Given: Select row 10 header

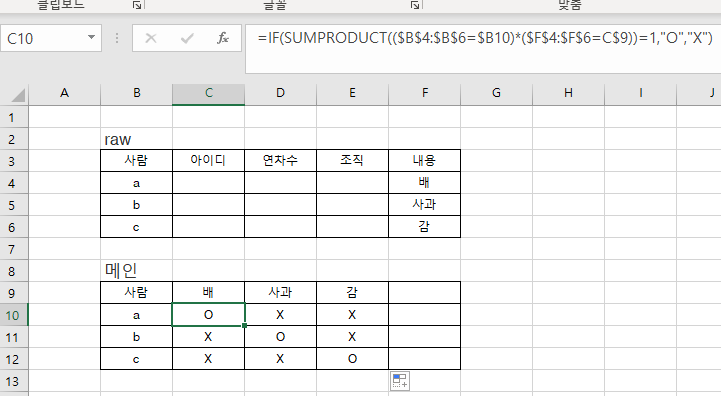Looking at the screenshot, I should click(14, 315).
